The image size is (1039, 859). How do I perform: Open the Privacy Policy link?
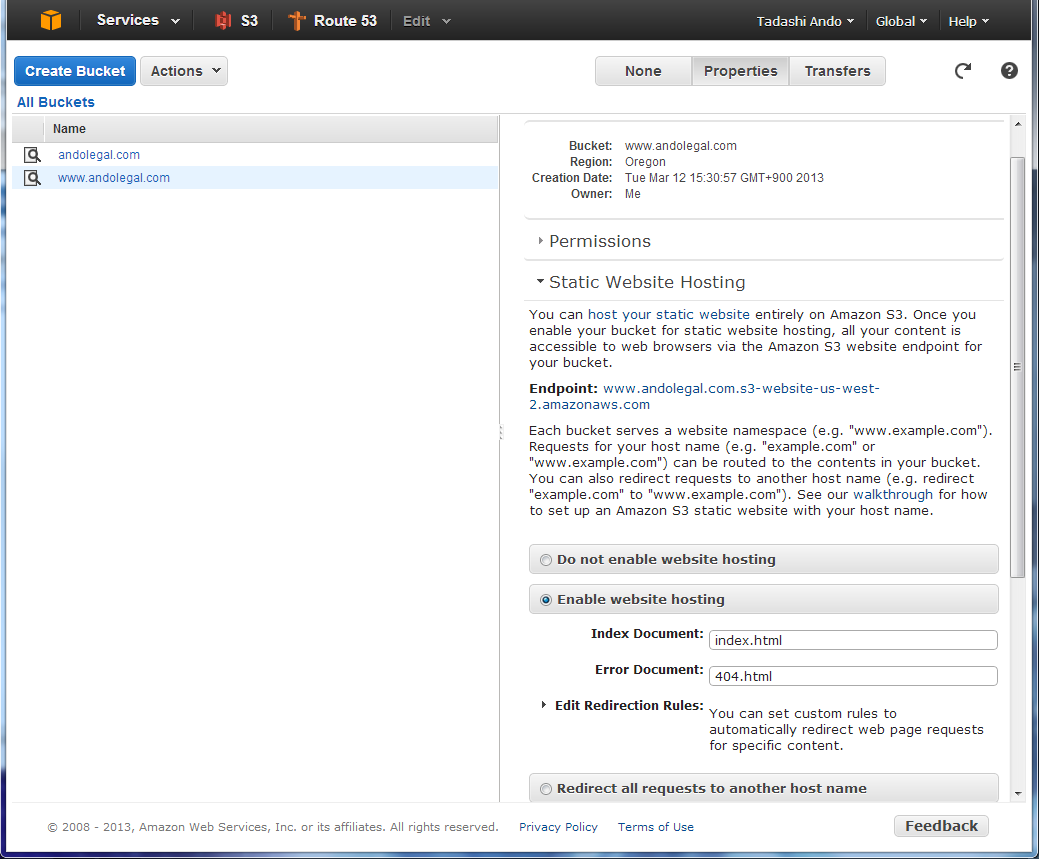[x=558, y=827]
